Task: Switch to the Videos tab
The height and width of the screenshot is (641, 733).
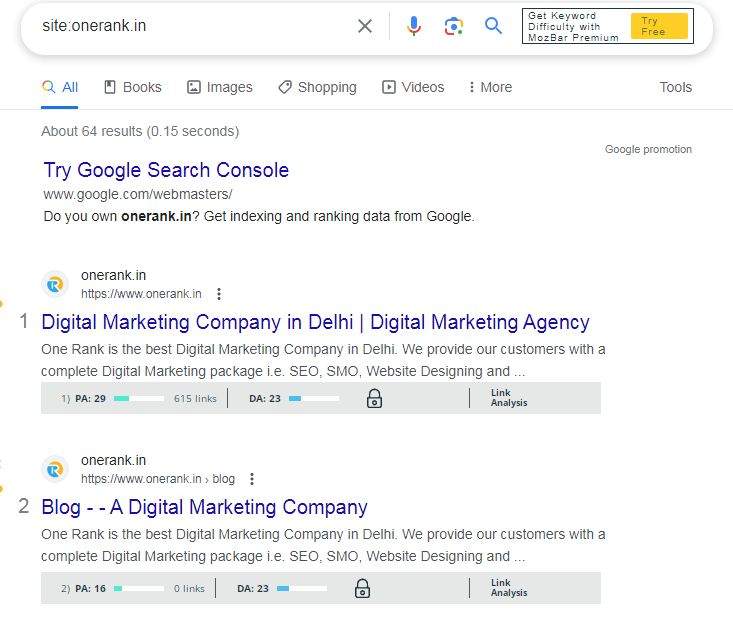Action: pos(413,87)
